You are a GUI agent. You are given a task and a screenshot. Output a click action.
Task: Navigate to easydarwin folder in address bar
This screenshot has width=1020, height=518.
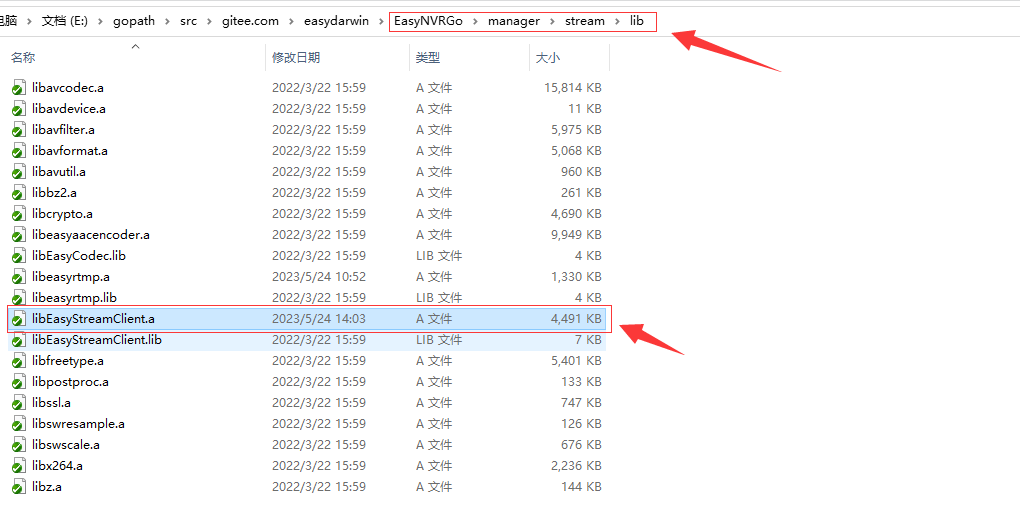(336, 21)
